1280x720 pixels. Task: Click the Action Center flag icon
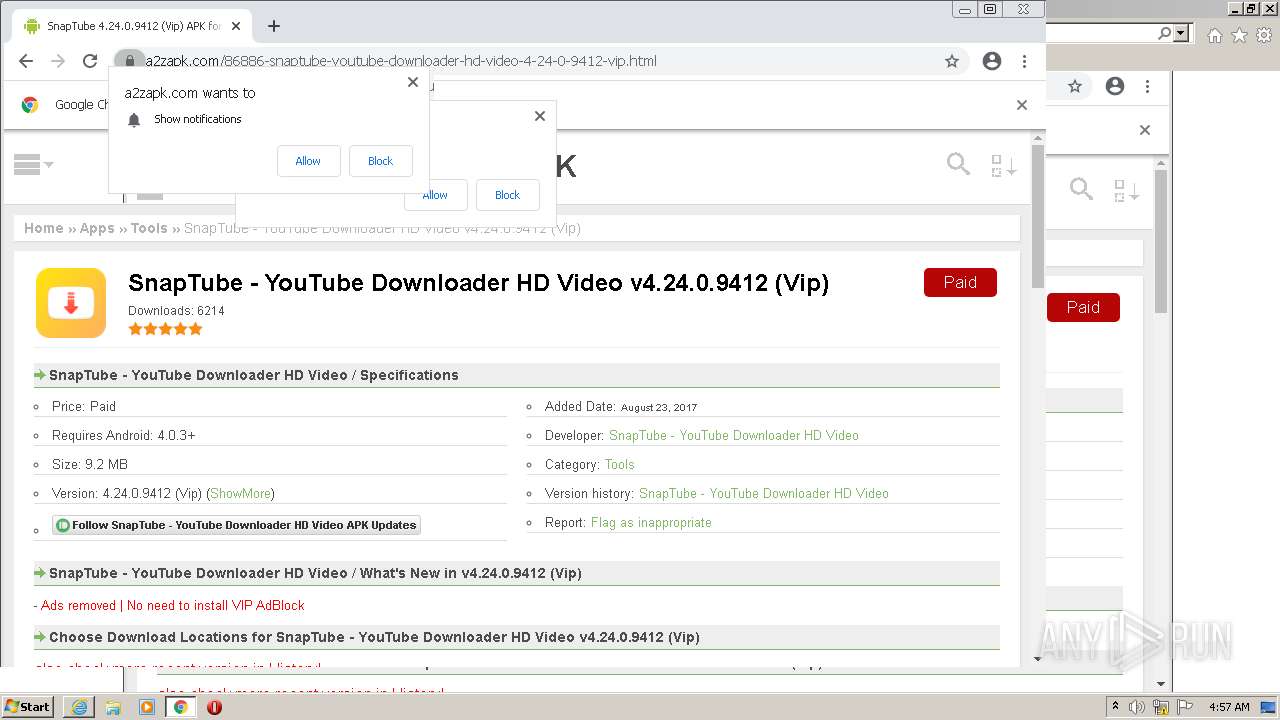[x=1184, y=707]
